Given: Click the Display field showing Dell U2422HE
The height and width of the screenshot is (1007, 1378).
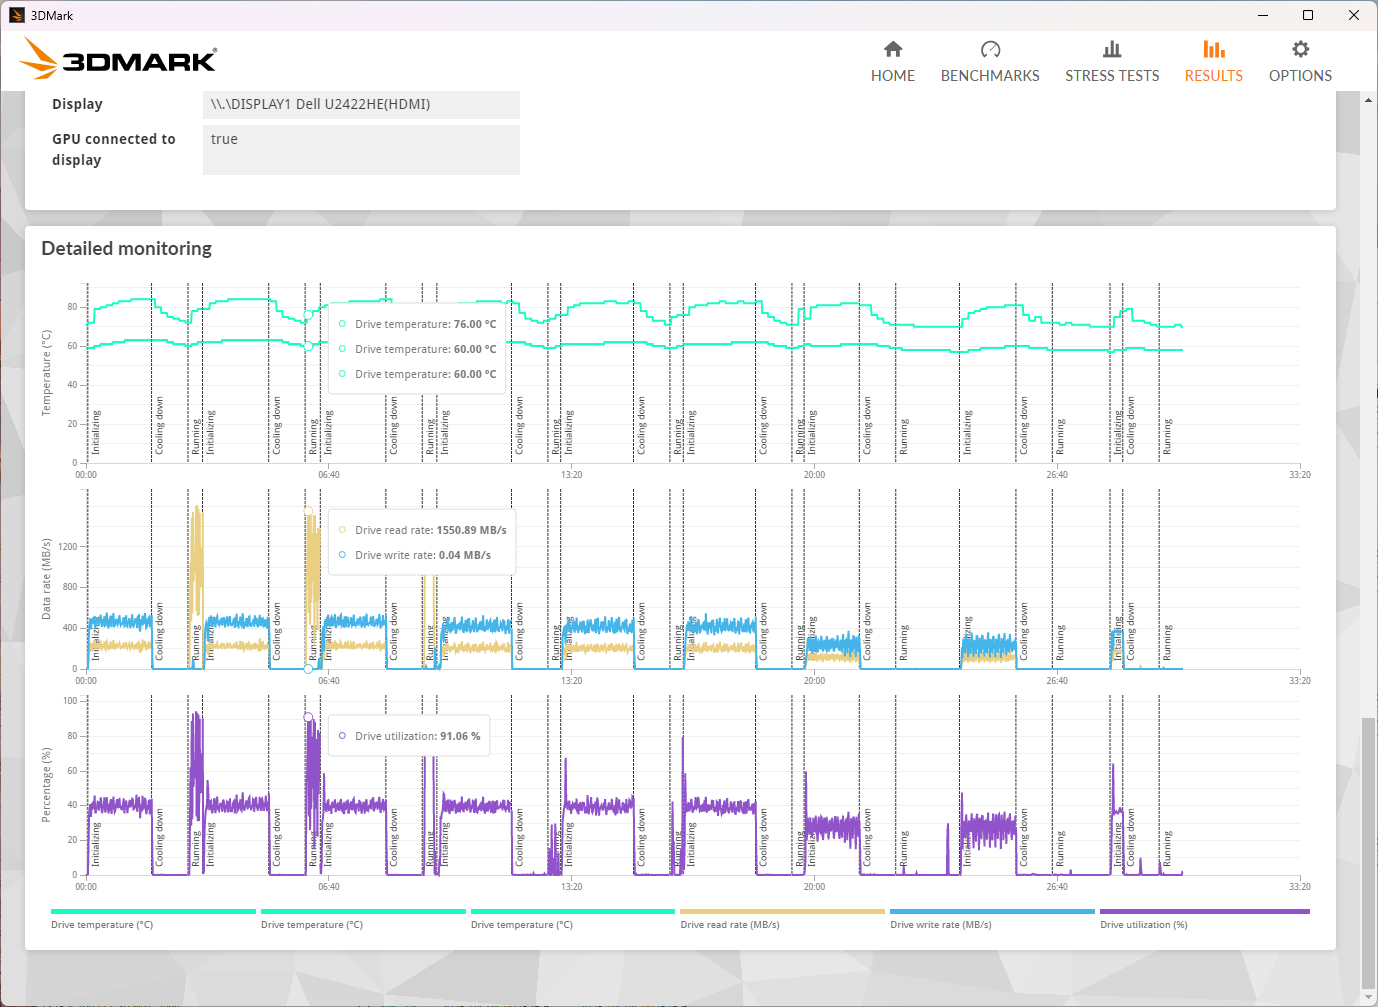Looking at the screenshot, I should [361, 104].
